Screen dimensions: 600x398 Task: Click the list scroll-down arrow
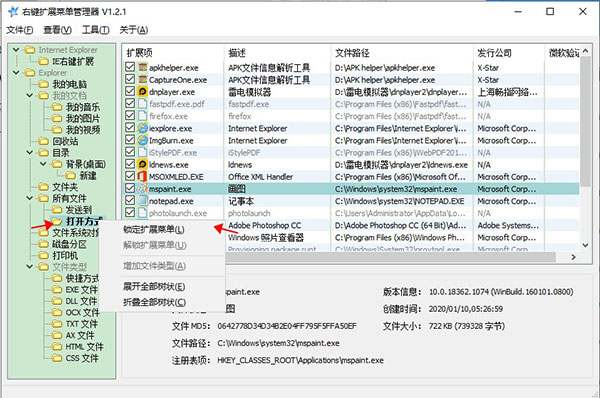[585, 245]
